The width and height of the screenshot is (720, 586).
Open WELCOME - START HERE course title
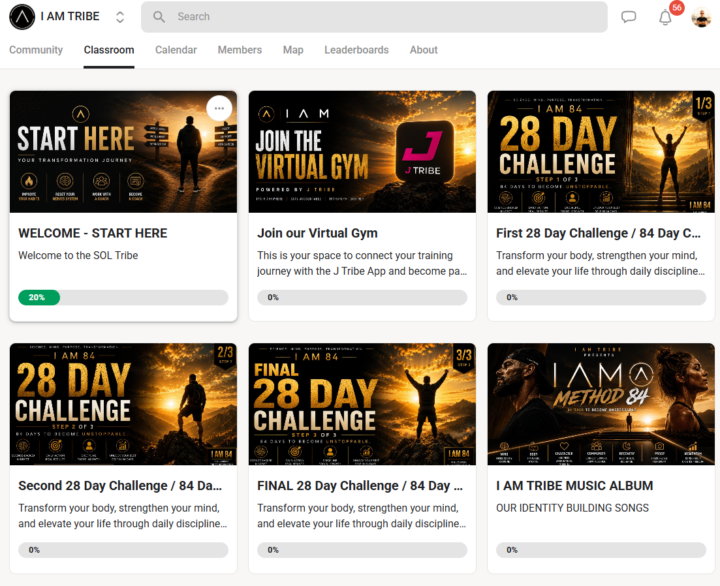click(93, 233)
